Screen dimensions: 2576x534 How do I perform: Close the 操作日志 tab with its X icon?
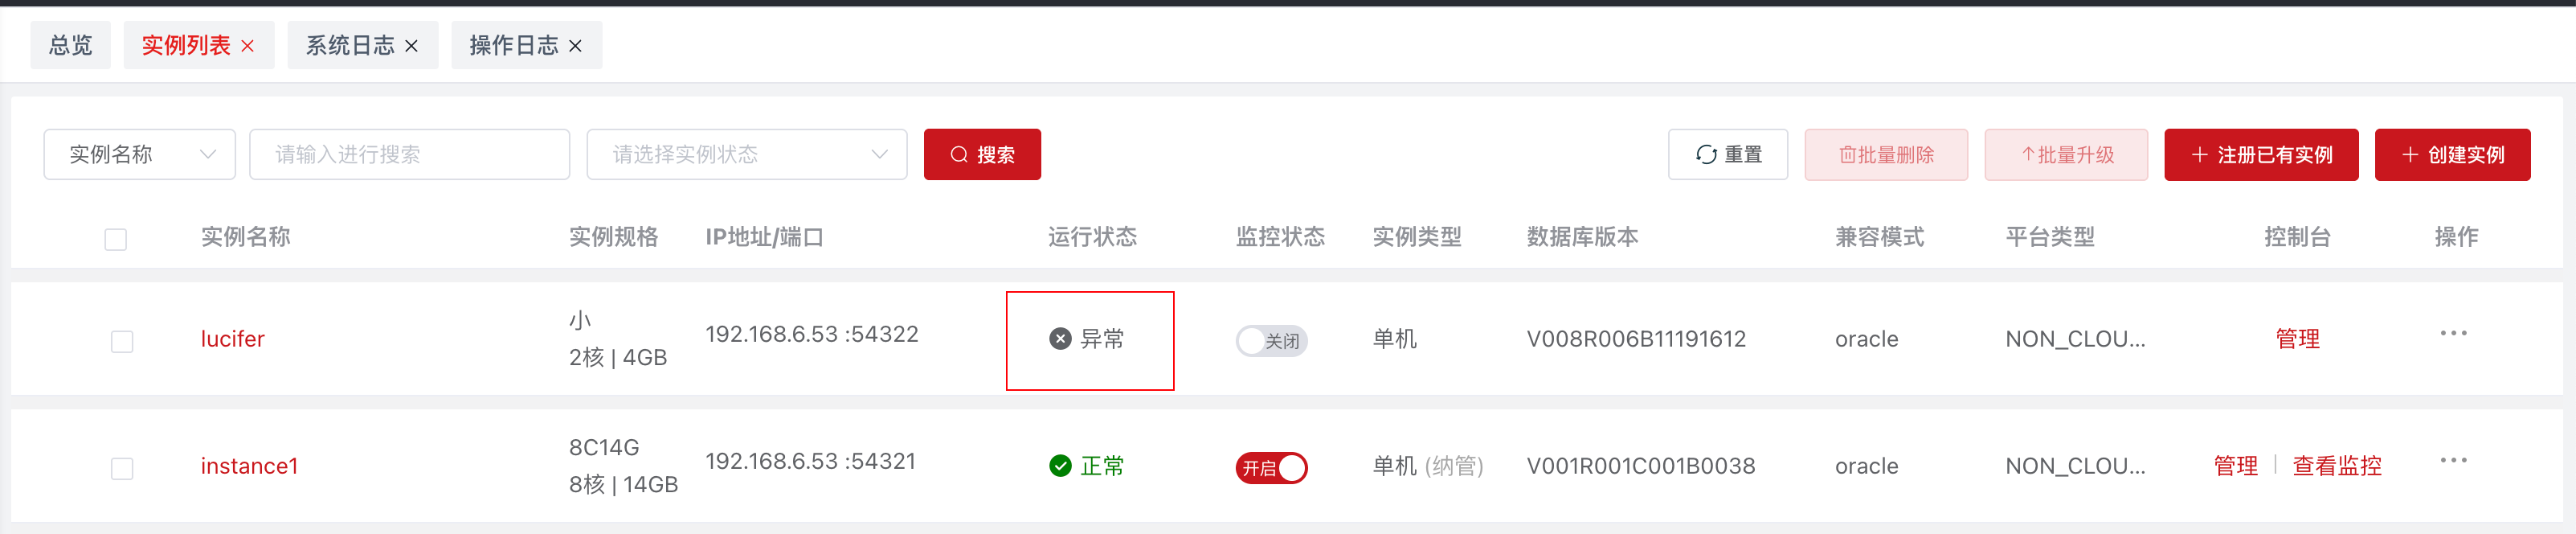click(x=575, y=46)
